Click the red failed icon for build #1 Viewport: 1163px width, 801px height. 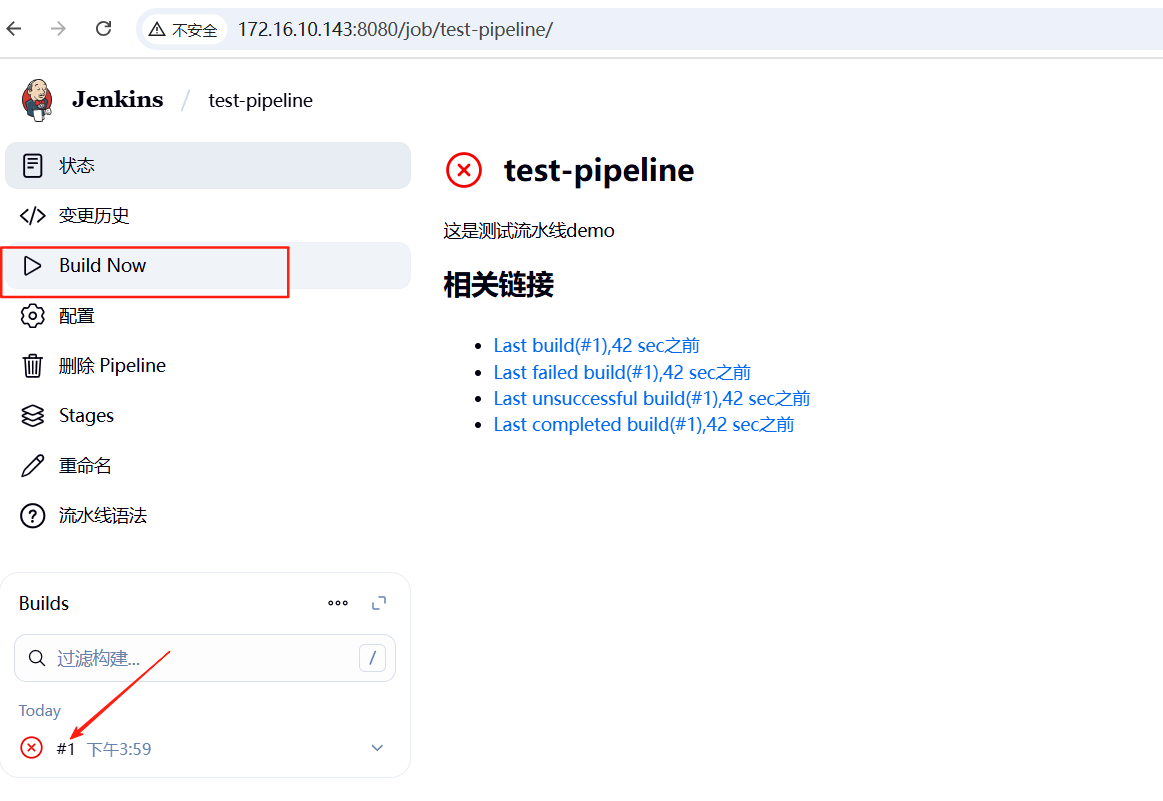tap(31, 748)
